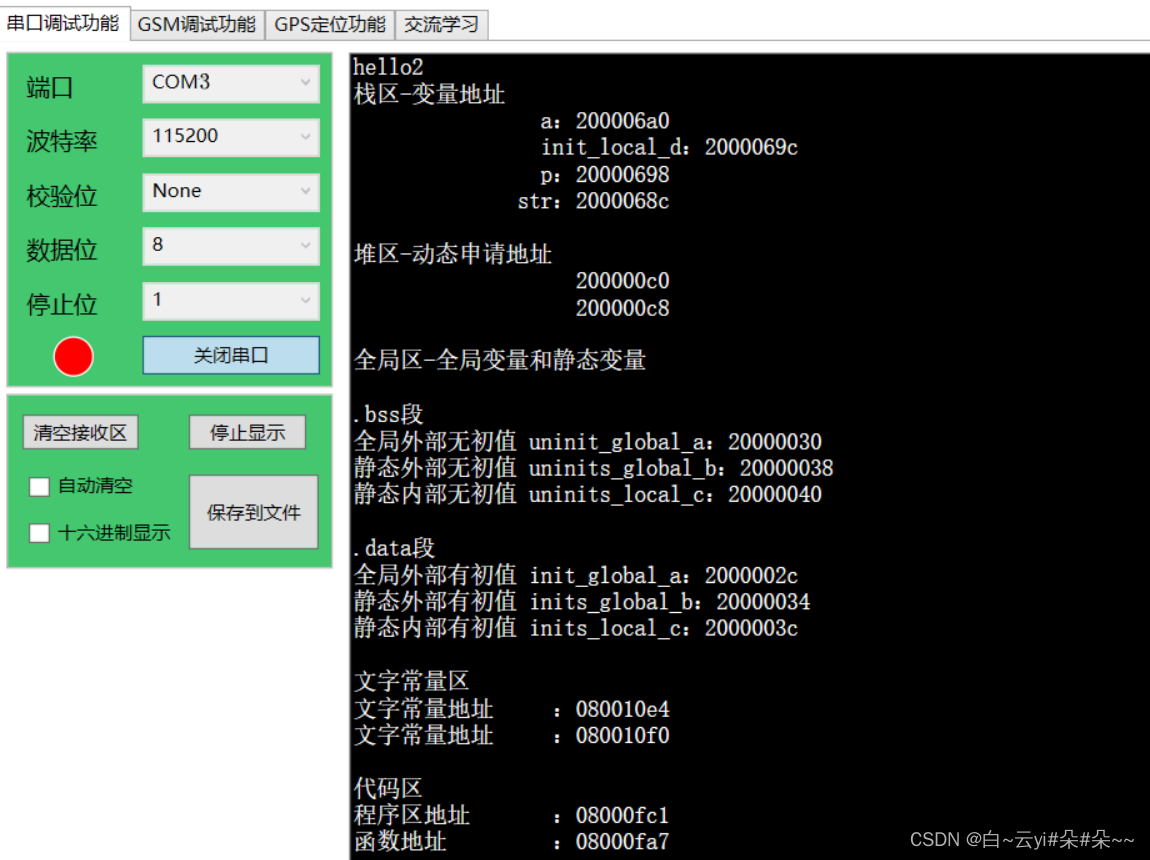Click the 文字常量地址 080010e4 line
This screenshot has height=860, width=1150.
[x=511, y=709]
